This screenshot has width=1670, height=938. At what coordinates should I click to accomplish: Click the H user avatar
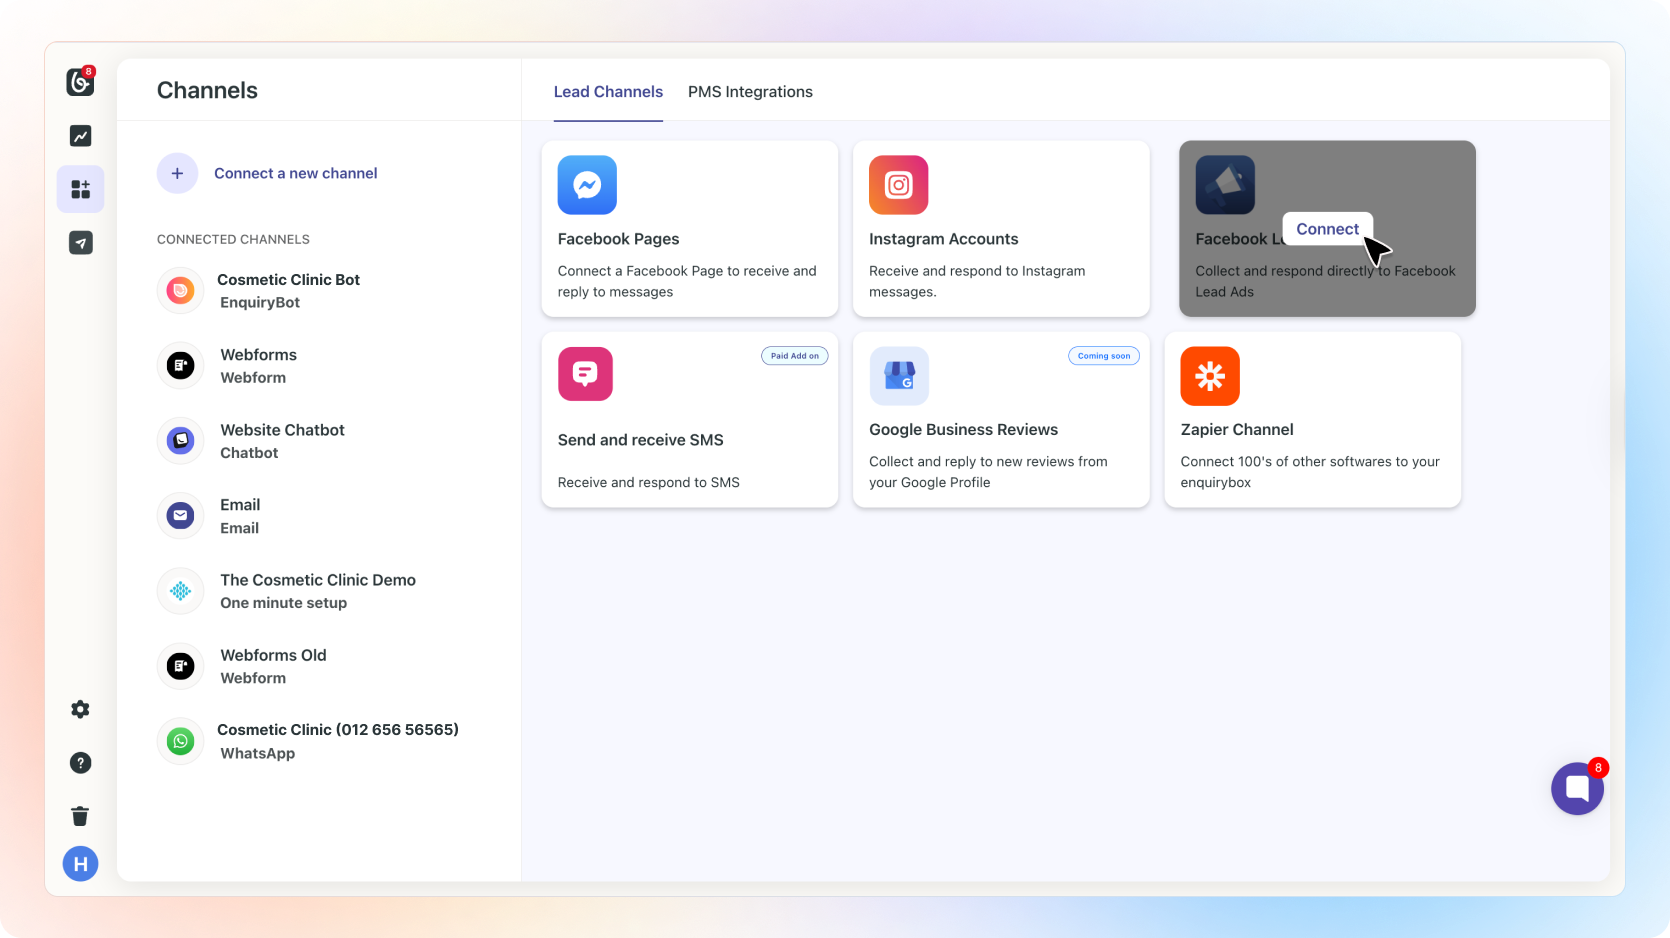pyautogui.click(x=80, y=864)
